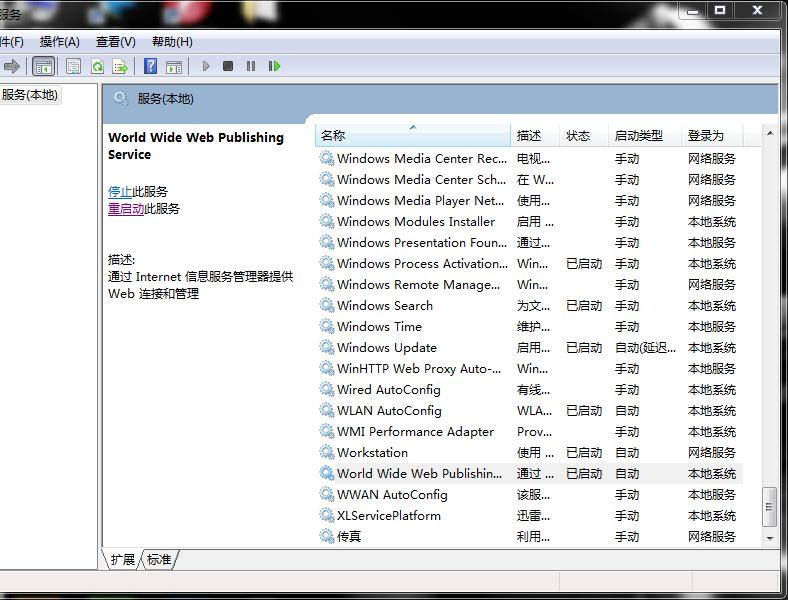Select World Wide Web Publishin... row

(530, 473)
